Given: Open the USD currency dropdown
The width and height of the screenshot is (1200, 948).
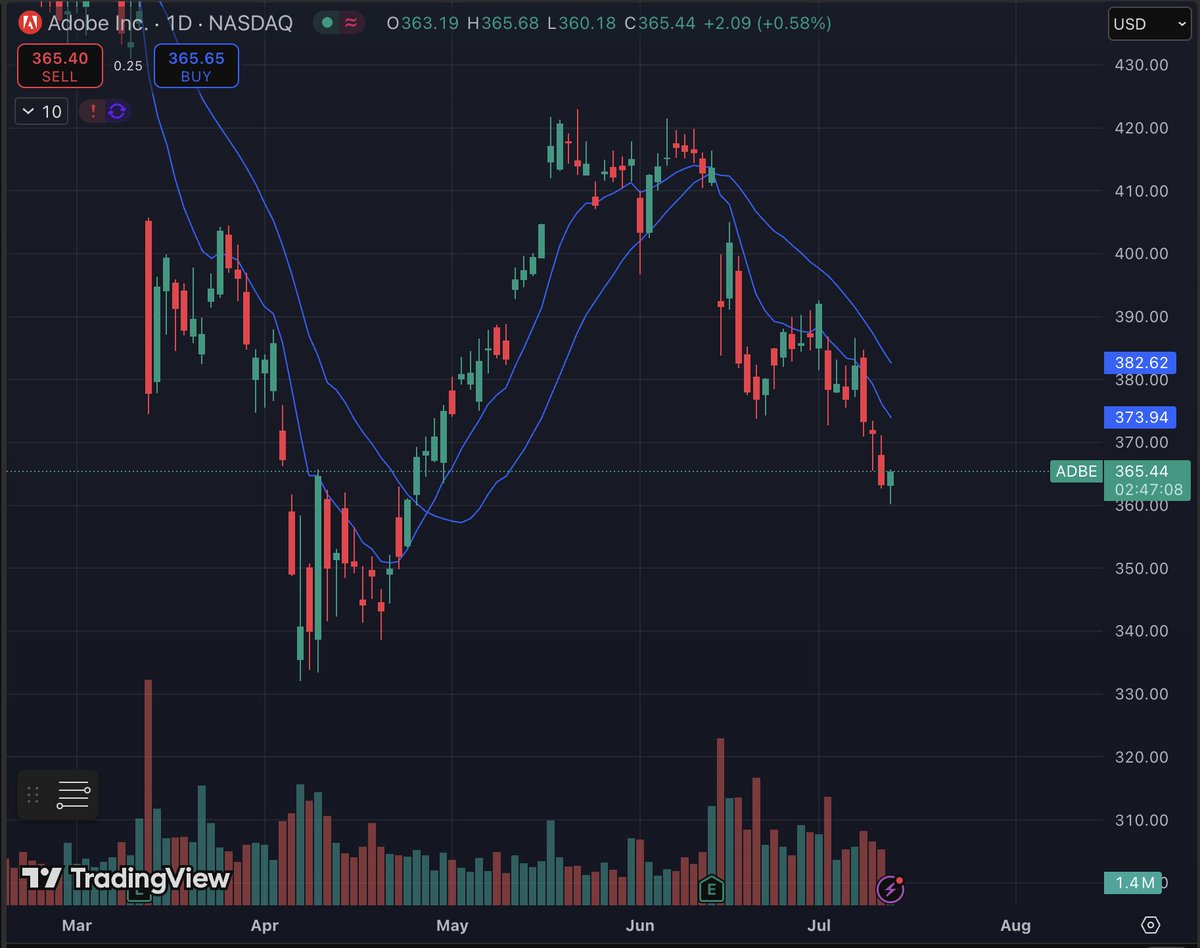Looking at the screenshot, I should 1149,23.
